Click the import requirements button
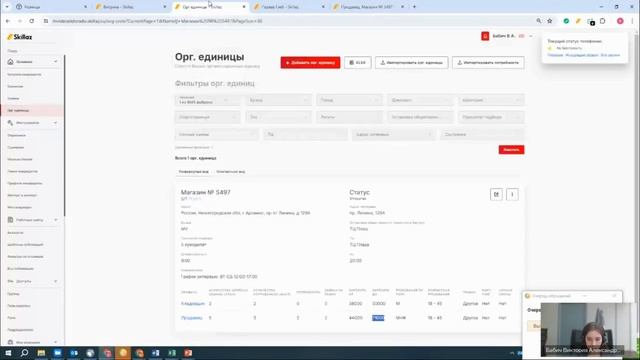This screenshot has width=640, height=360. tap(488, 62)
